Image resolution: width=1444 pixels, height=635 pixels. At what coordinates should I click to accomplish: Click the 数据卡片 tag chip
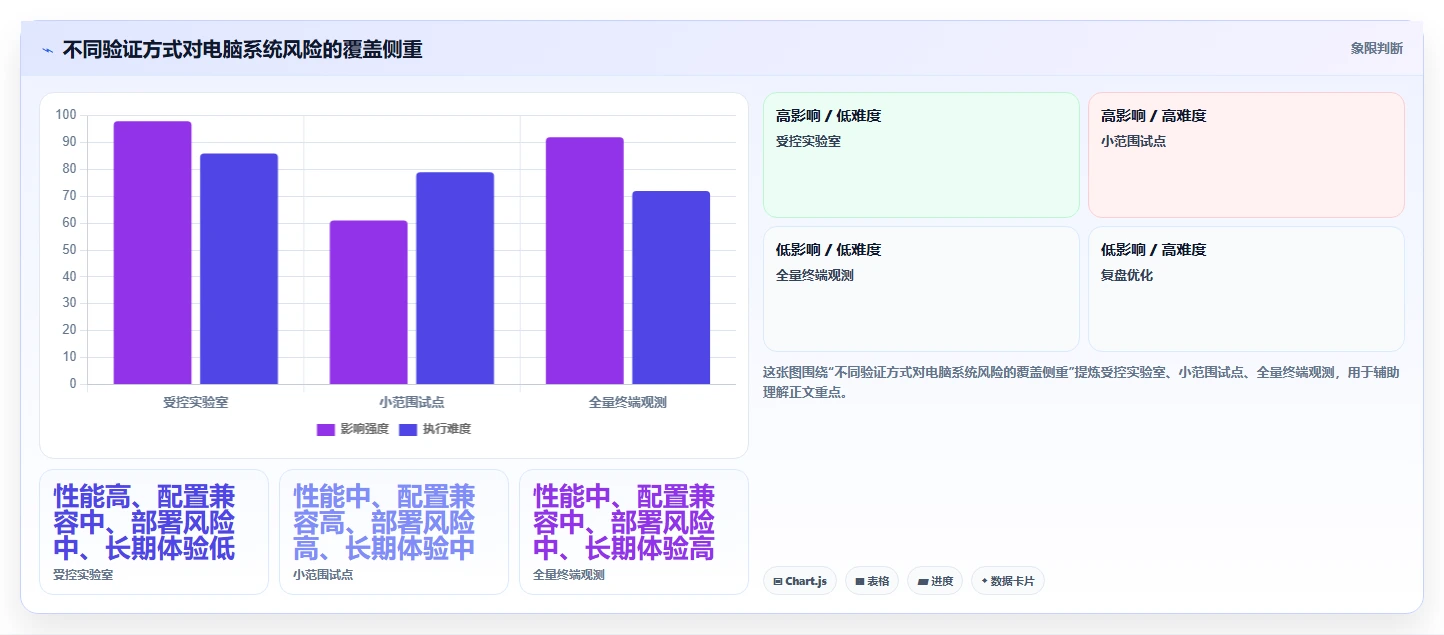click(1008, 581)
